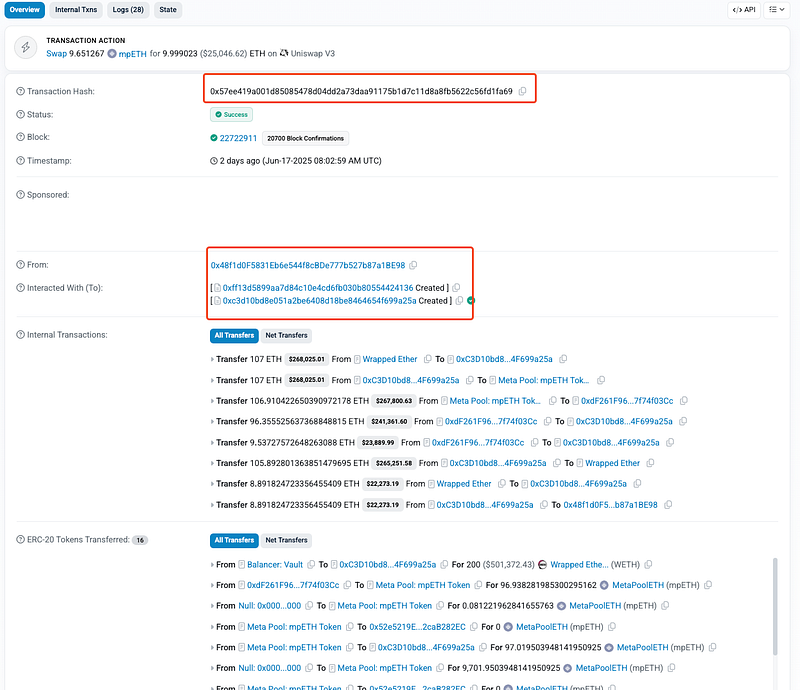Switch to the Logs (28) tab
The height and width of the screenshot is (690, 800).
128,10
